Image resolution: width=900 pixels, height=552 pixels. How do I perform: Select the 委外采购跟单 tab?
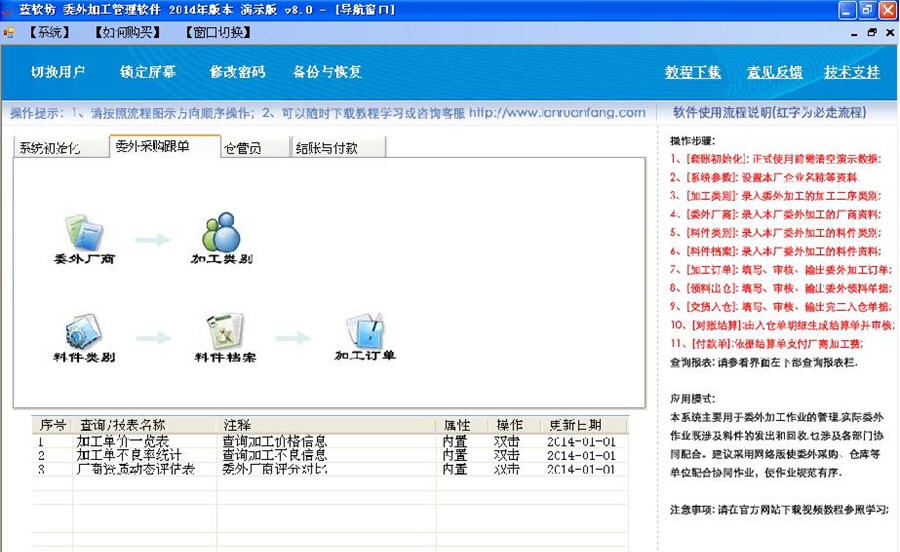[165, 146]
